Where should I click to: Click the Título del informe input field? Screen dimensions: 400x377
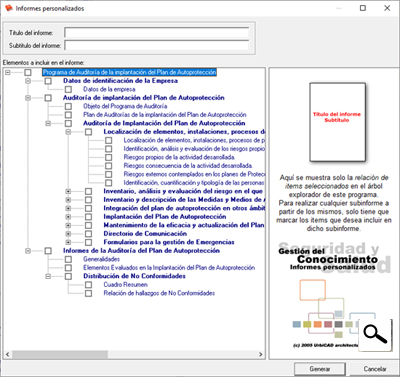[157, 33]
